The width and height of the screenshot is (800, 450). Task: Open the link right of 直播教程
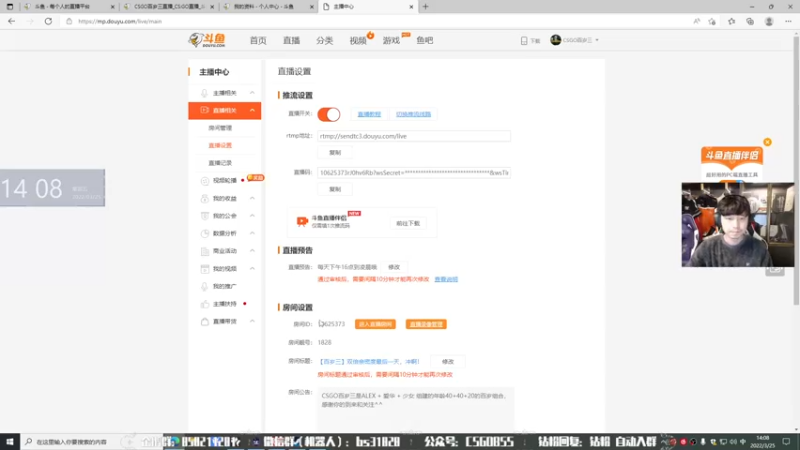click(413, 114)
